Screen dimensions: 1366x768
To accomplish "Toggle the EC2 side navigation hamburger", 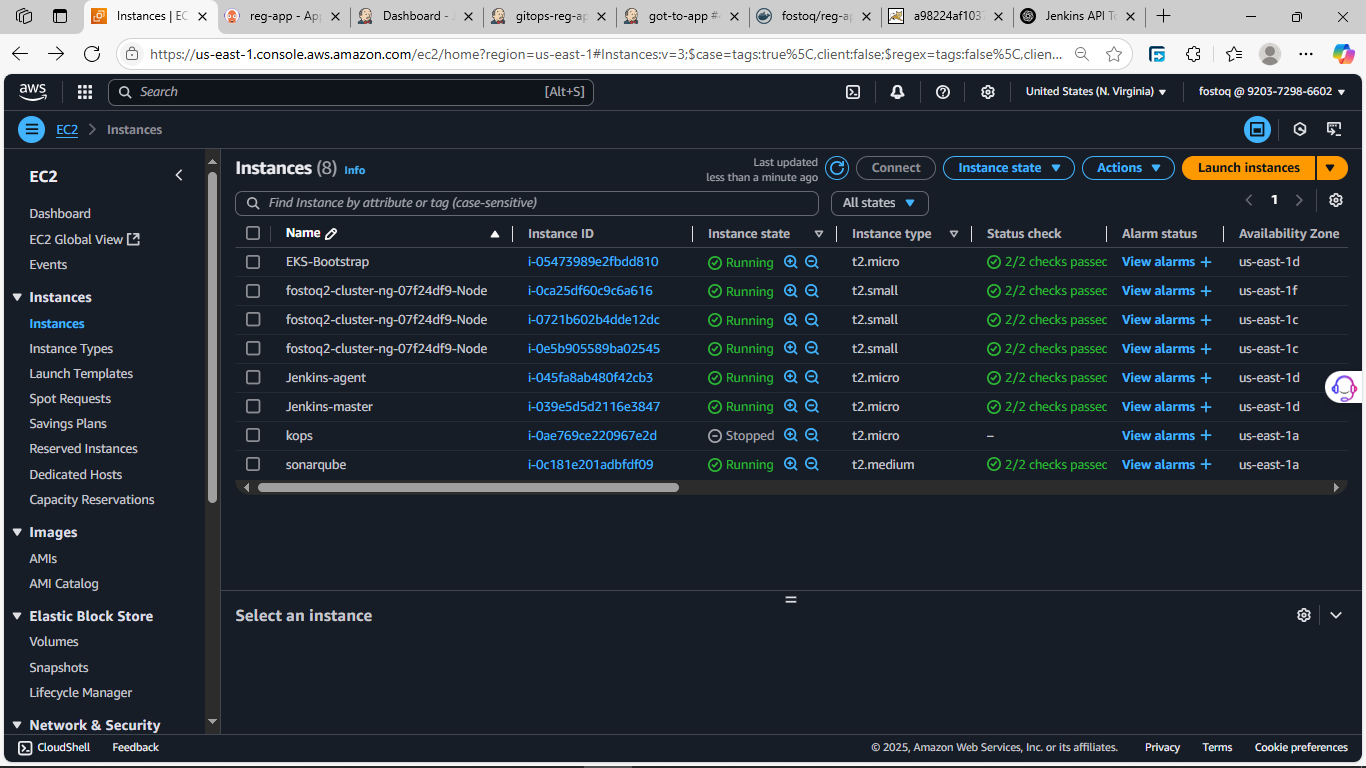I will point(32,129).
